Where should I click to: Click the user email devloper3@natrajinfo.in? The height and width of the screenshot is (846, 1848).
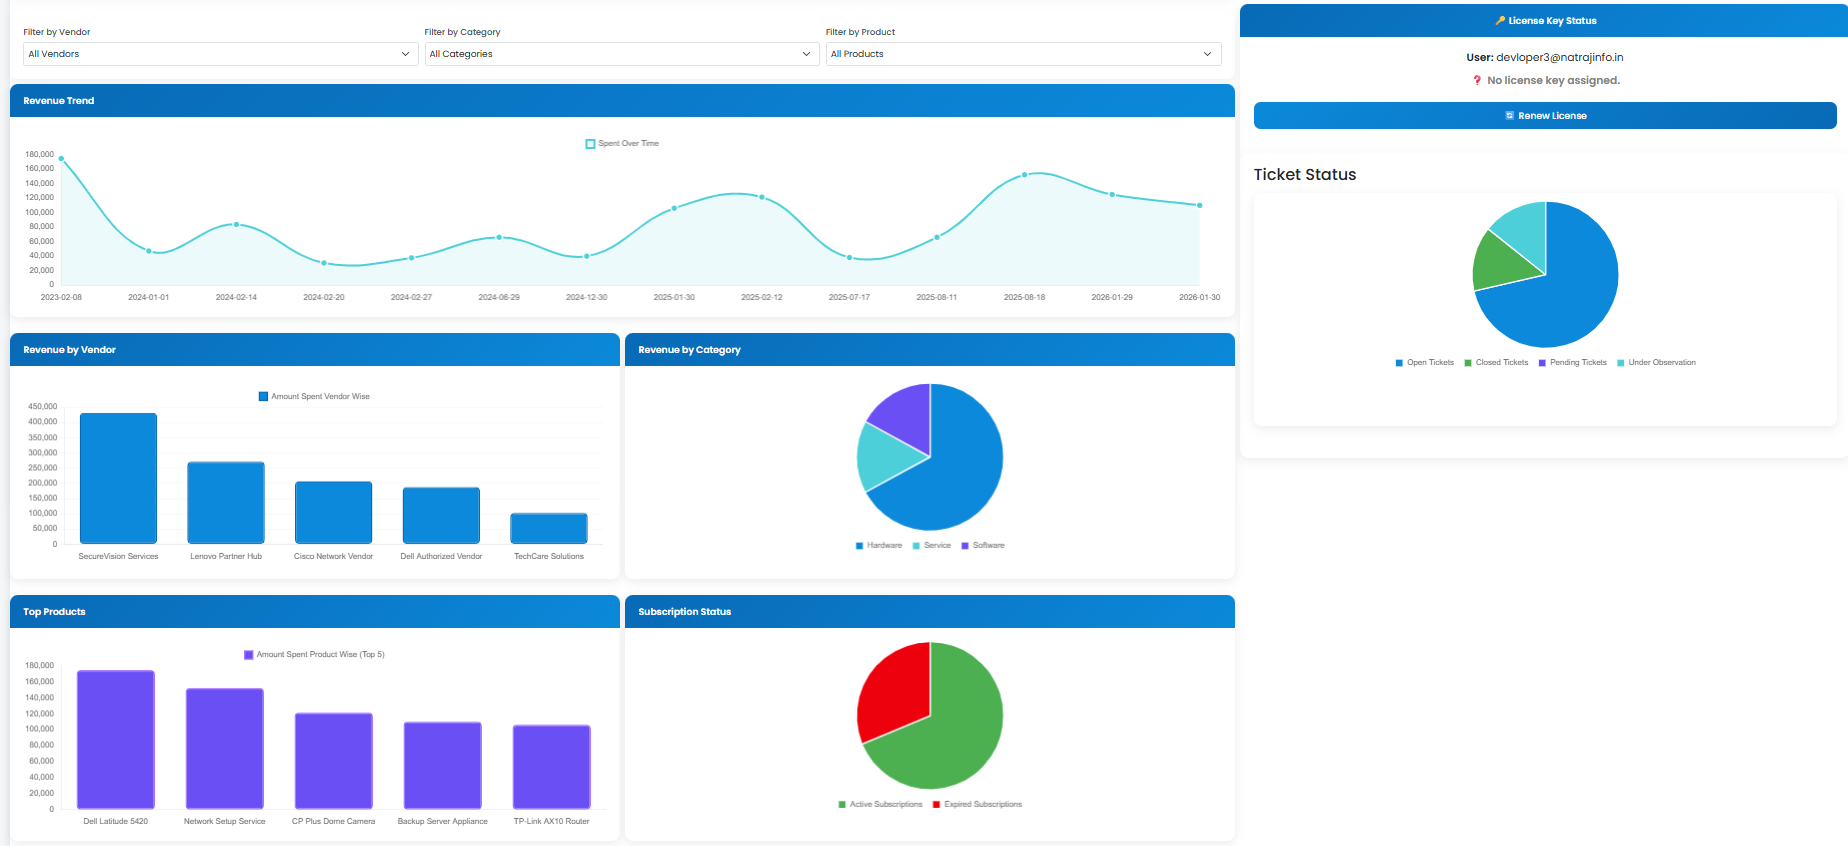1559,58
